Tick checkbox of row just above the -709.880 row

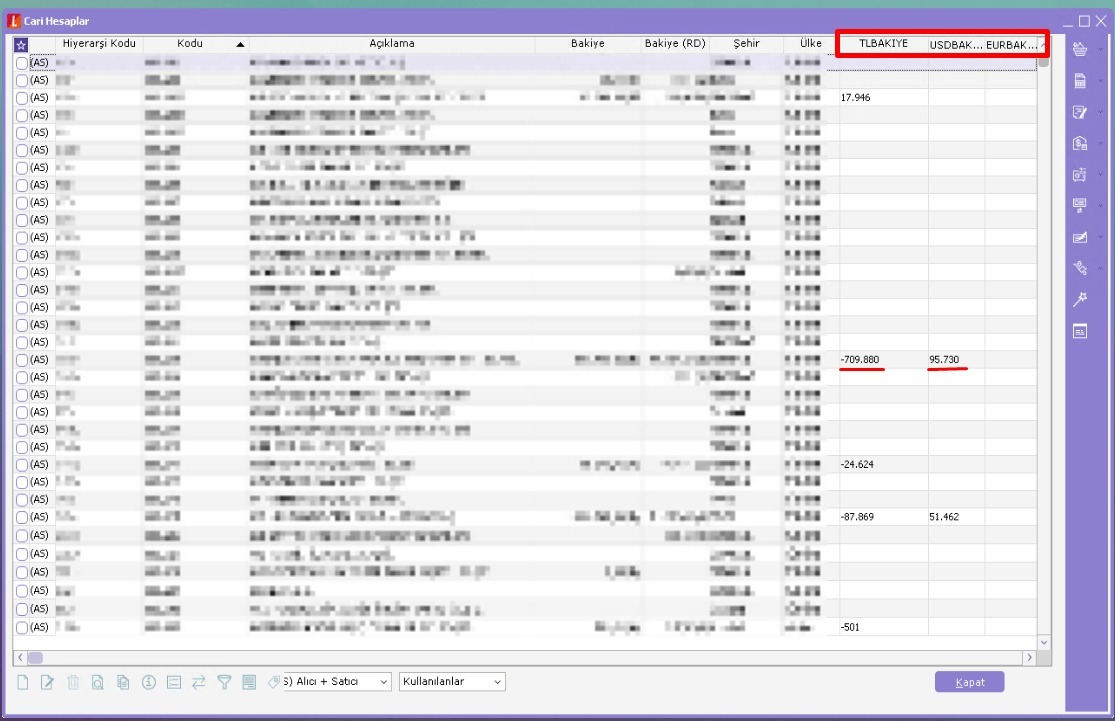[x=22, y=342]
